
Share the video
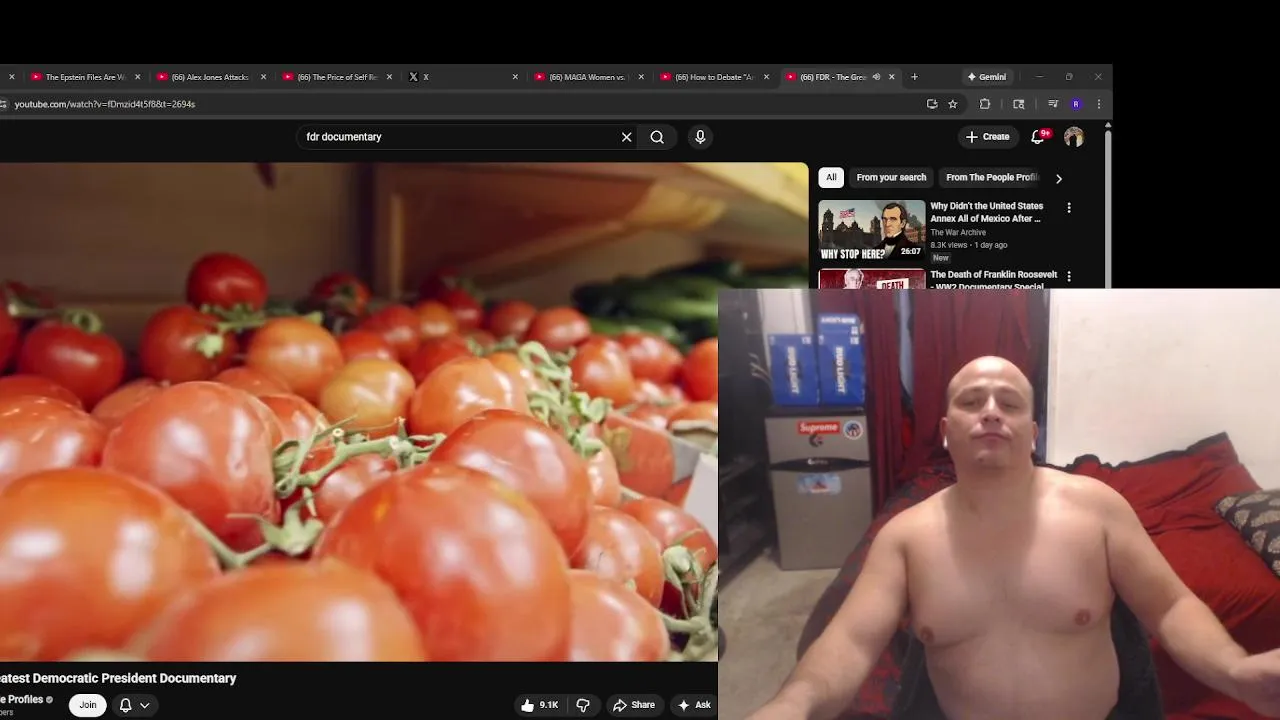[634, 705]
